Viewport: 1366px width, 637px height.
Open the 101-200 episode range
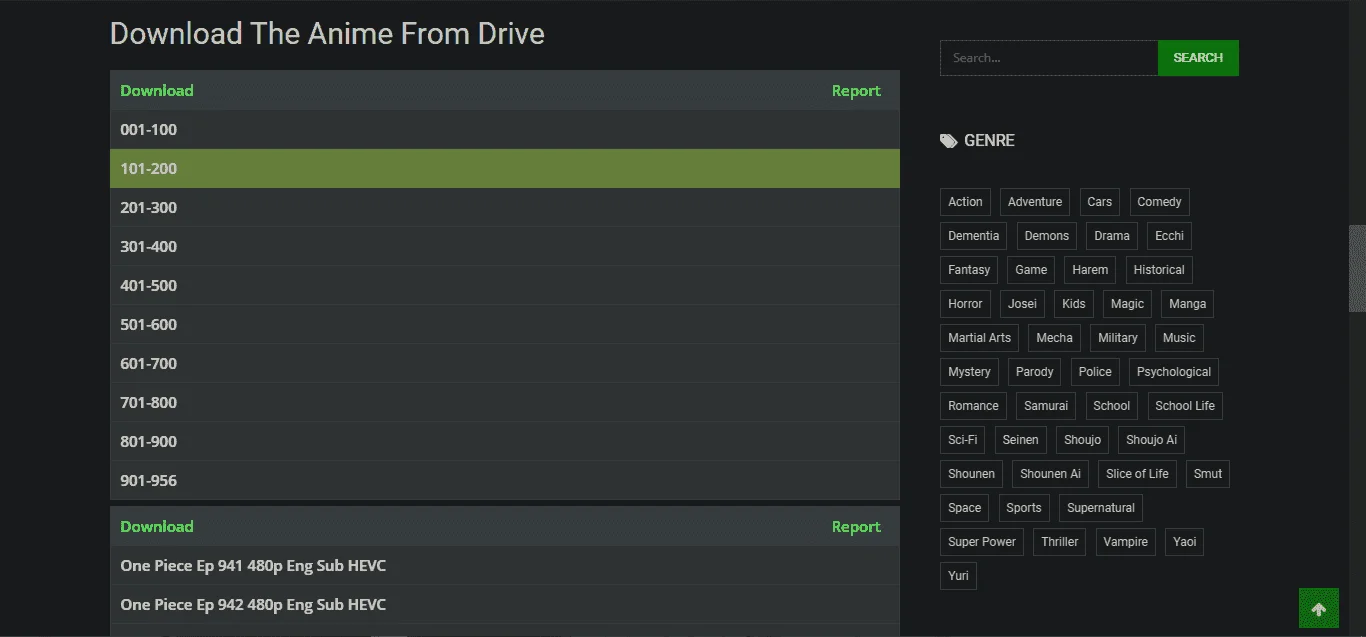505,169
